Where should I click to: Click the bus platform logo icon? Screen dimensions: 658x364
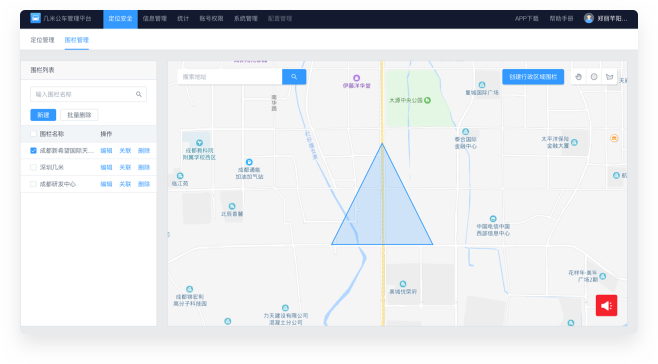coord(36,18)
